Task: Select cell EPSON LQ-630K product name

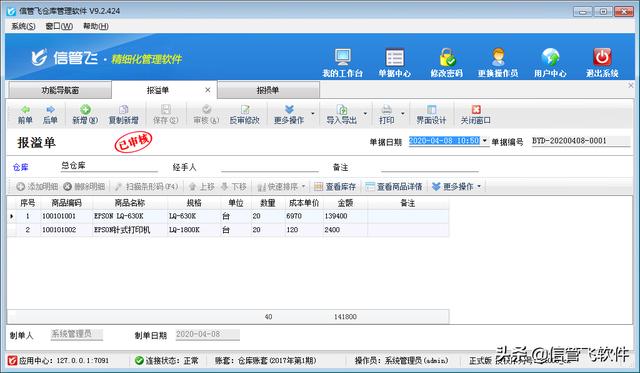Action: [x=130, y=216]
